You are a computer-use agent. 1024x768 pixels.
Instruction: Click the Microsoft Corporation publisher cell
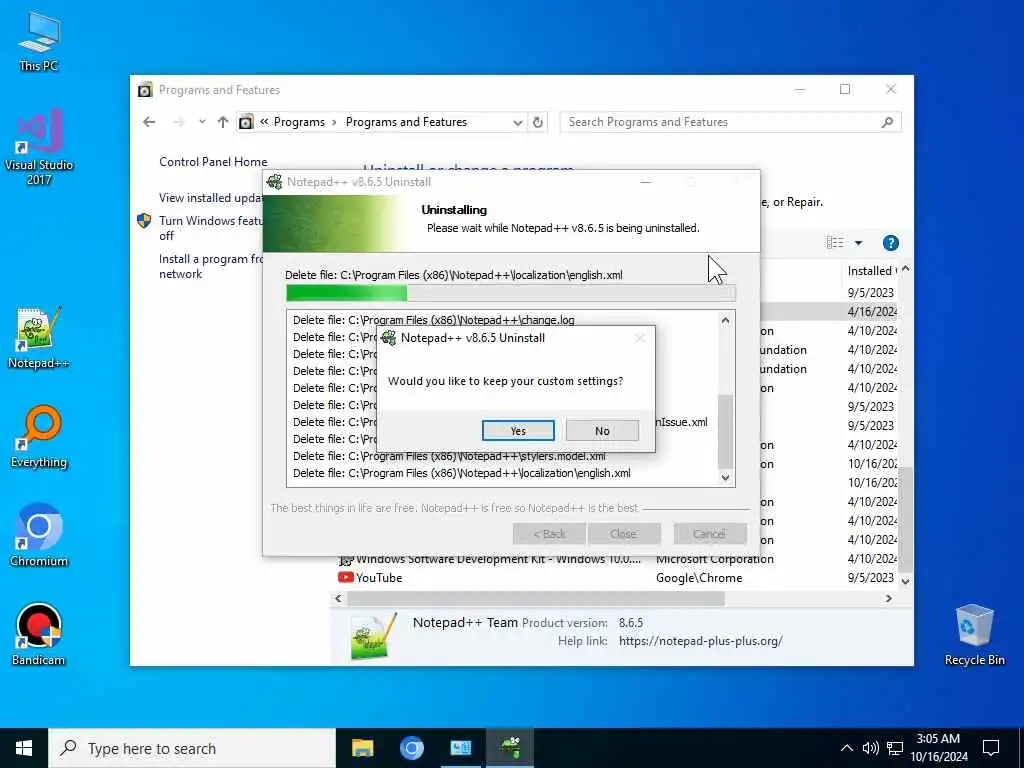714,559
